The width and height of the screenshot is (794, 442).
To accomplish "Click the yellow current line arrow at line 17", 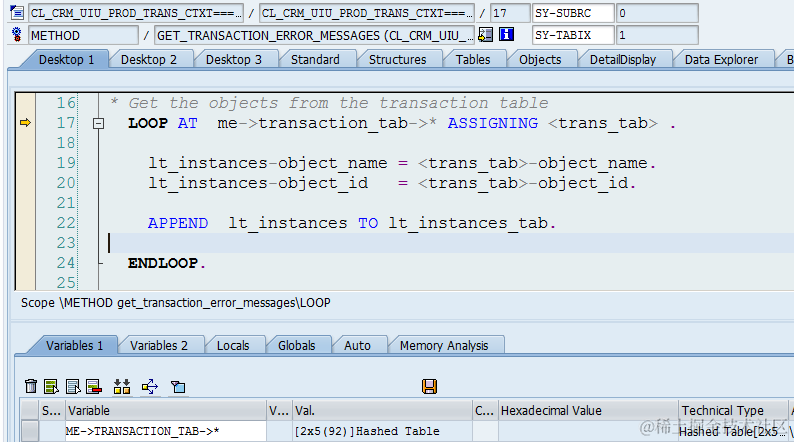I will [25, 123].
